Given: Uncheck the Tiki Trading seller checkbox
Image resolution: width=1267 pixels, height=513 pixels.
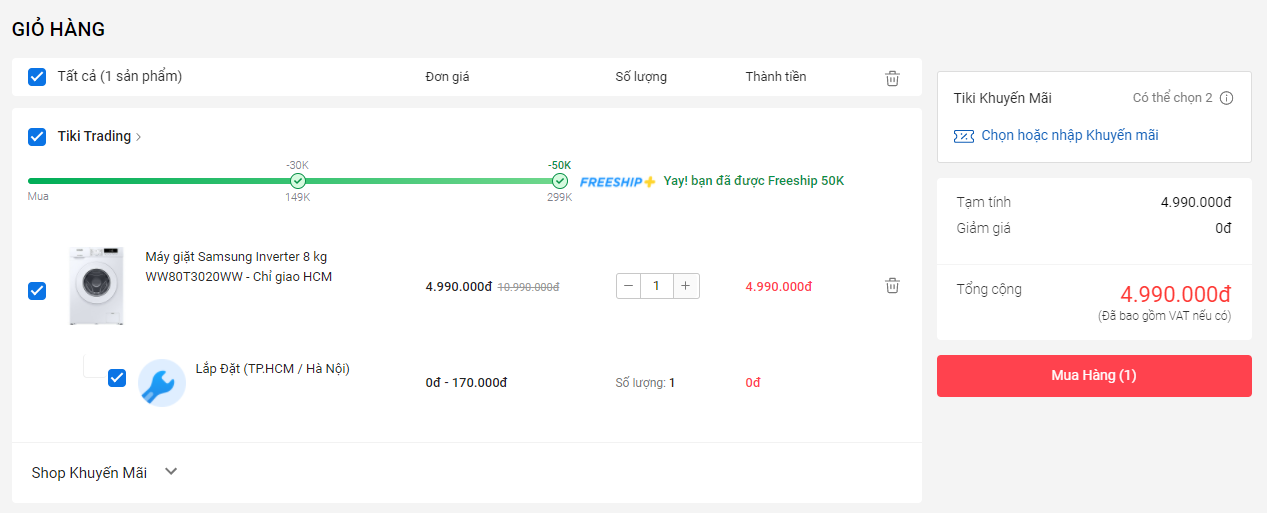Looking at the screenshot, I should click(x=37, y=137).
